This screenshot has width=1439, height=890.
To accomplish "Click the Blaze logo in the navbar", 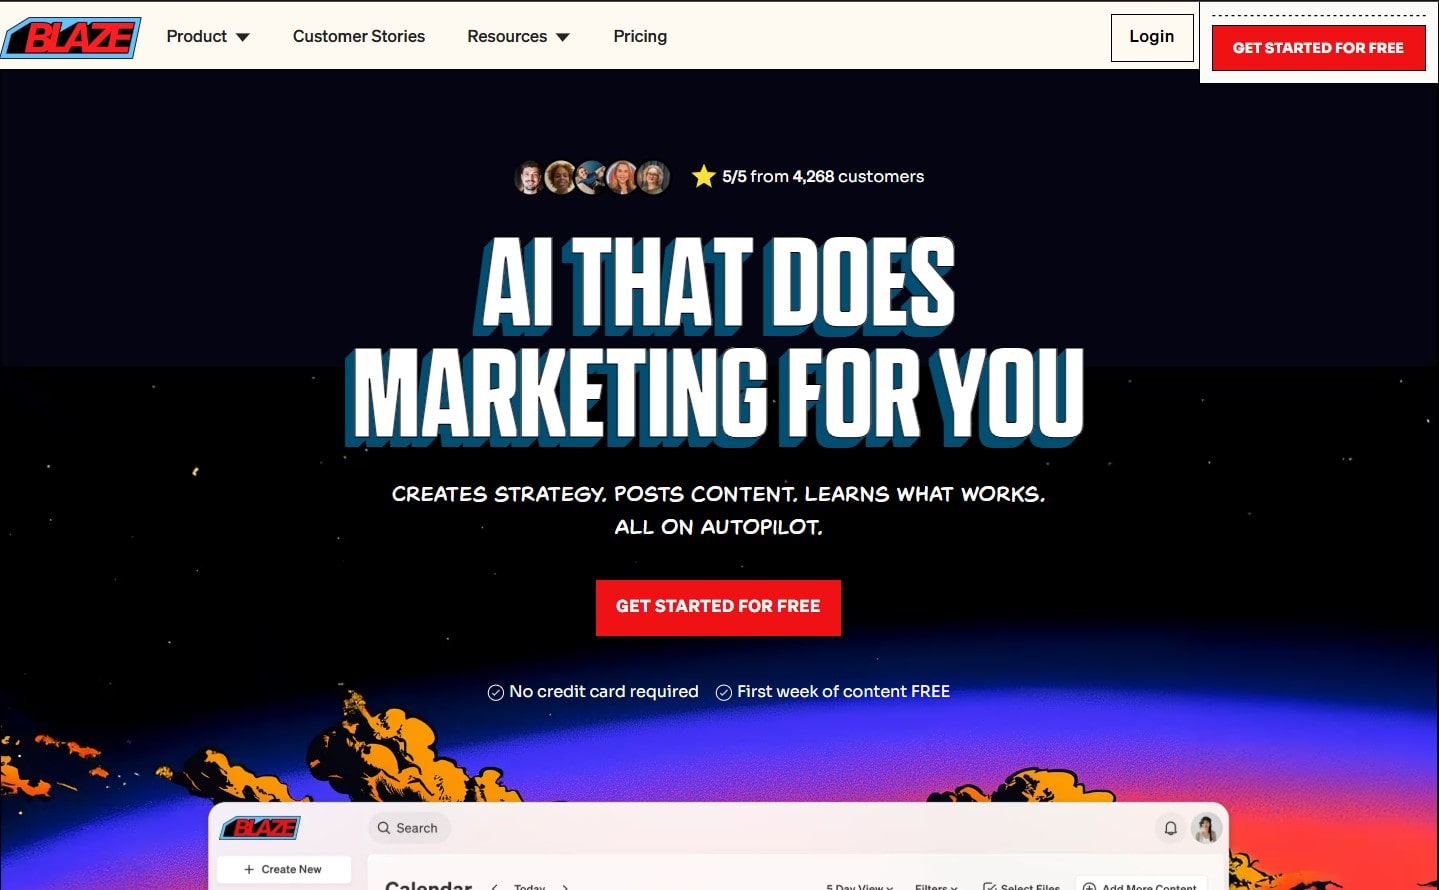I will pos(71,38).
